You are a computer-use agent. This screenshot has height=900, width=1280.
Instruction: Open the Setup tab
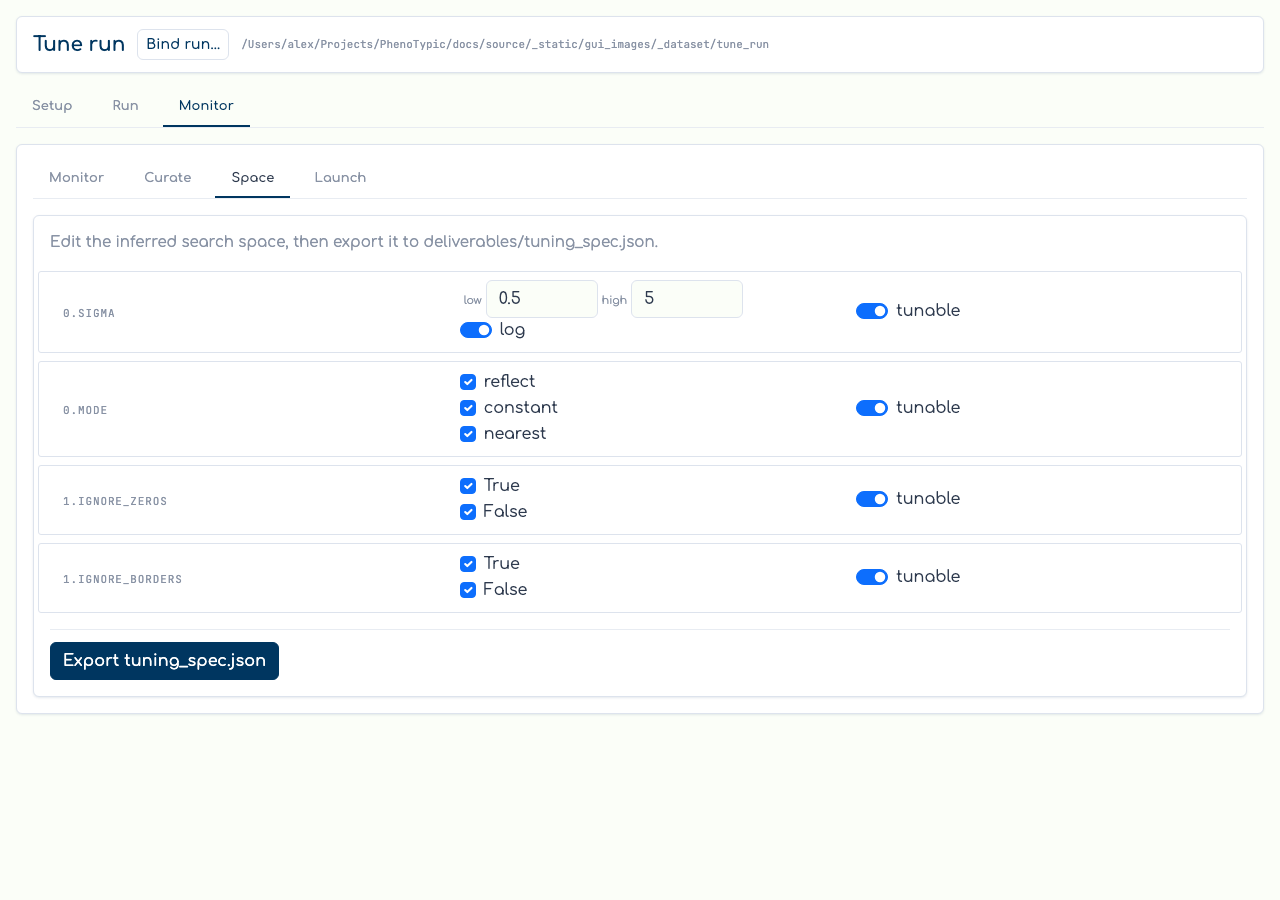click(52, 106)
